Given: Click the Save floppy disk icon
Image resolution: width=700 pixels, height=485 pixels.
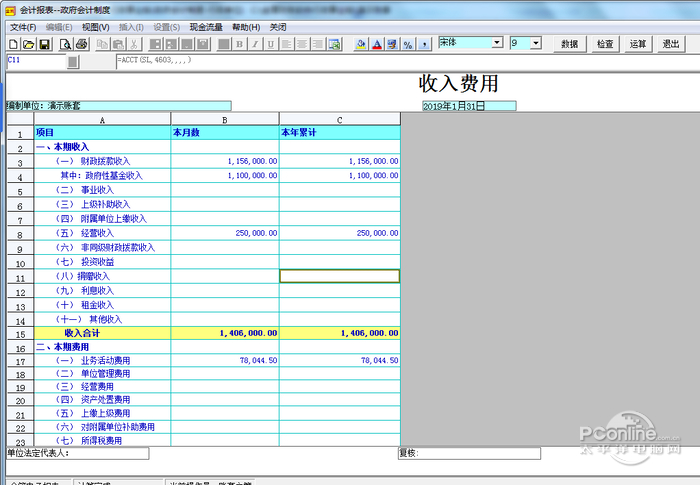Looking at the screenshot, I should click(x=45, y=44).
